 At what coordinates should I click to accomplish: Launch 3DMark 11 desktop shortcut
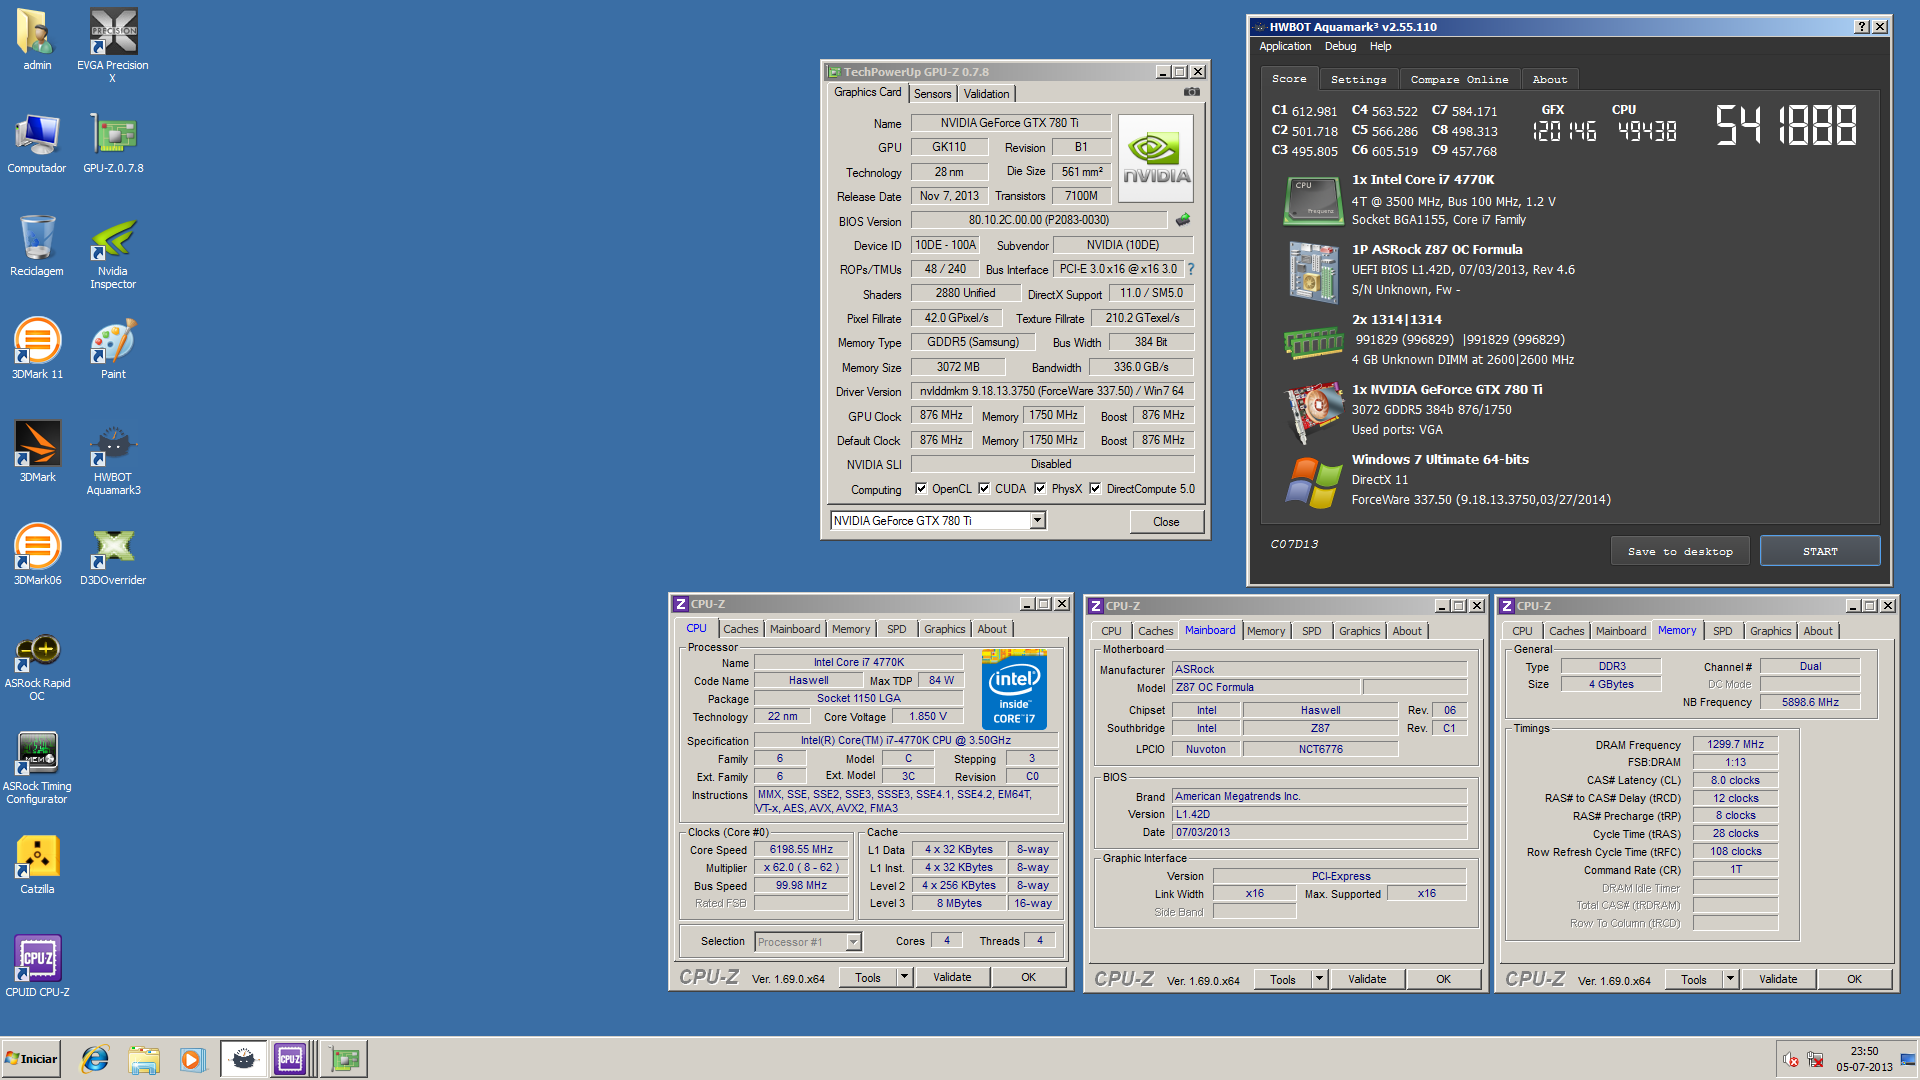coord(37,349)
